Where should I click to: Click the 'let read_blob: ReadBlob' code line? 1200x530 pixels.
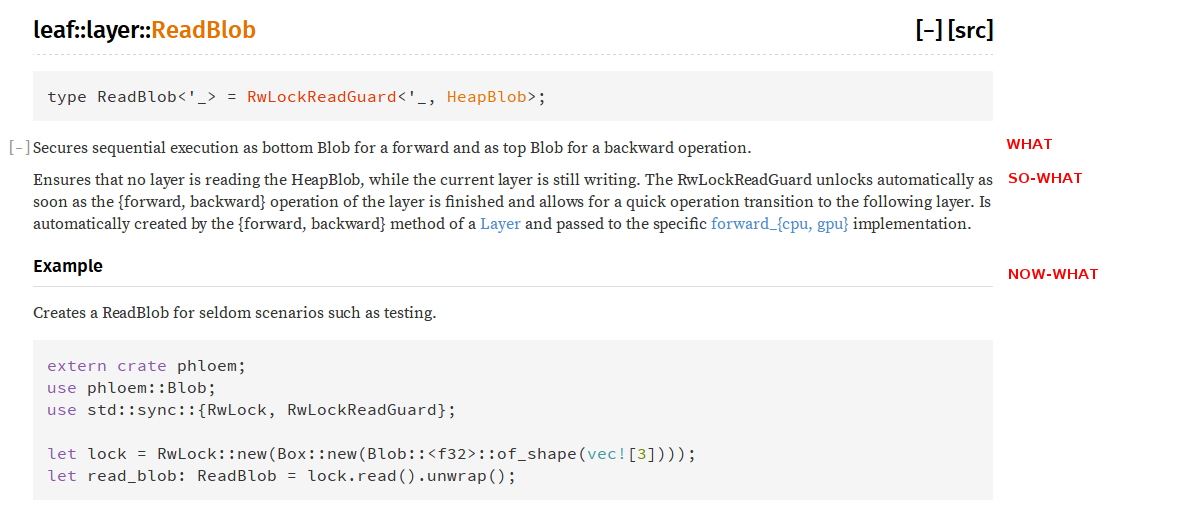tap(282, 476)
